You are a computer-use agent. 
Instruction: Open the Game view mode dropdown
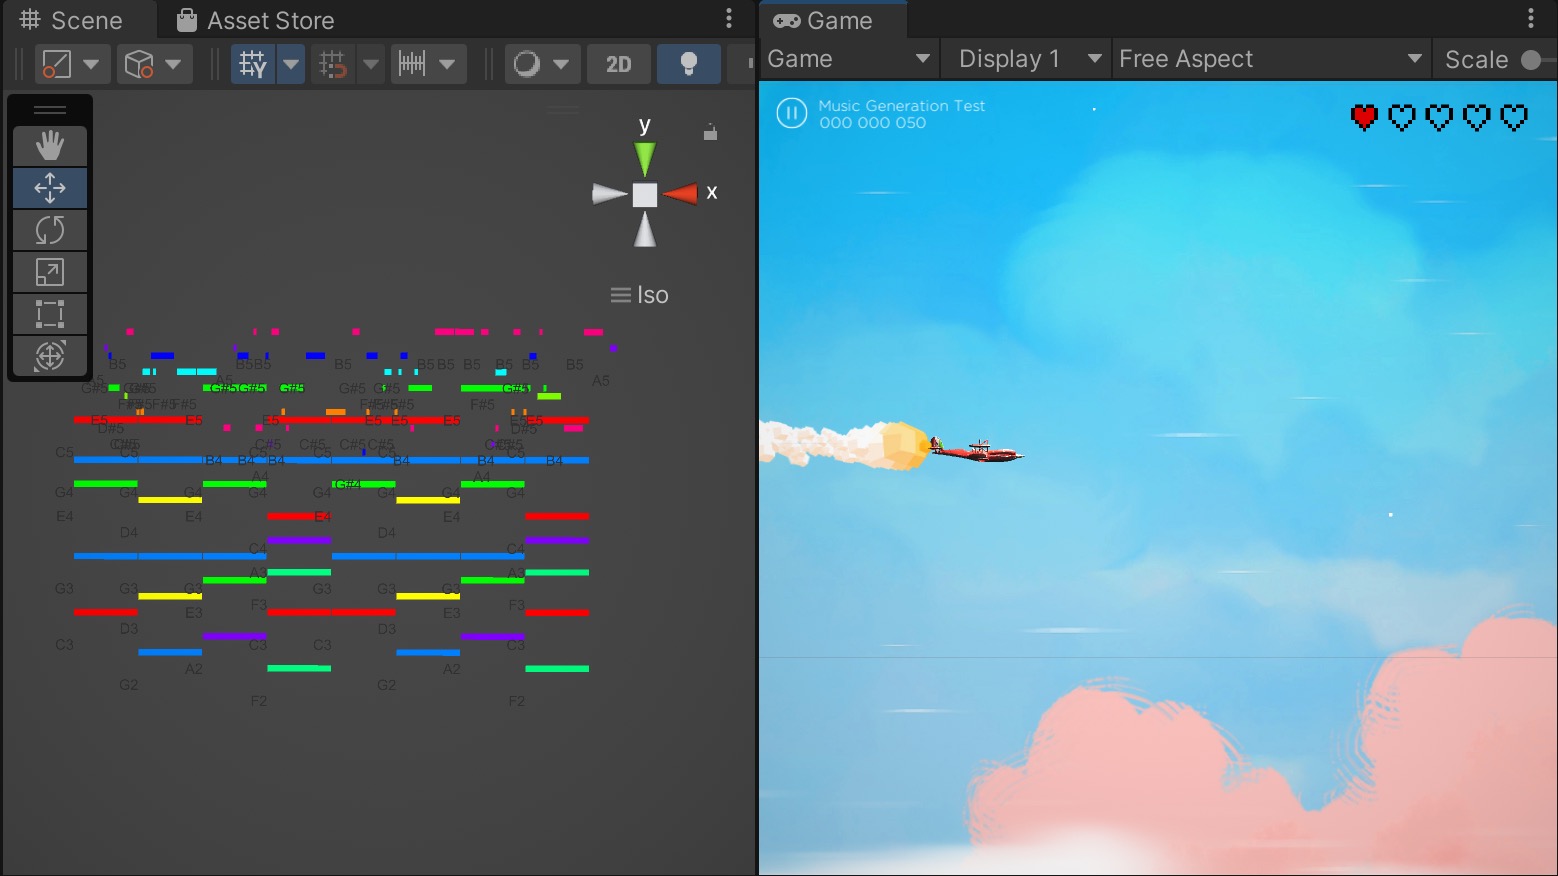click(849, 59)
